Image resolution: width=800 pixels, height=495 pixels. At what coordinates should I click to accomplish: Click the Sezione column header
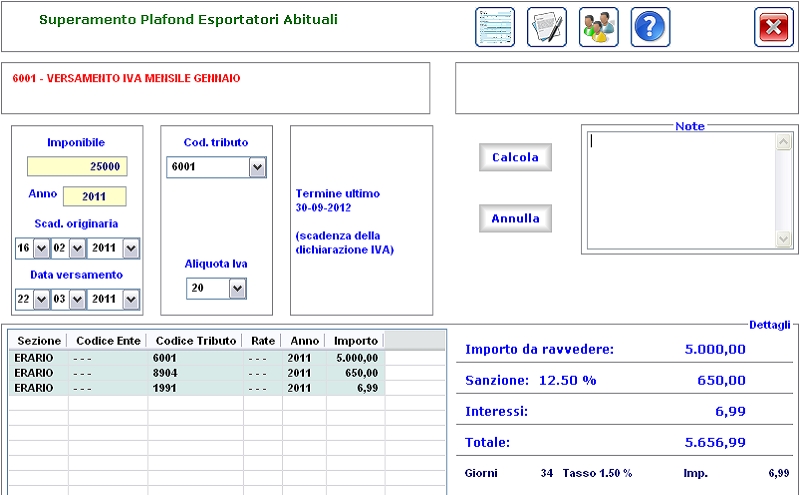point(39,341)
